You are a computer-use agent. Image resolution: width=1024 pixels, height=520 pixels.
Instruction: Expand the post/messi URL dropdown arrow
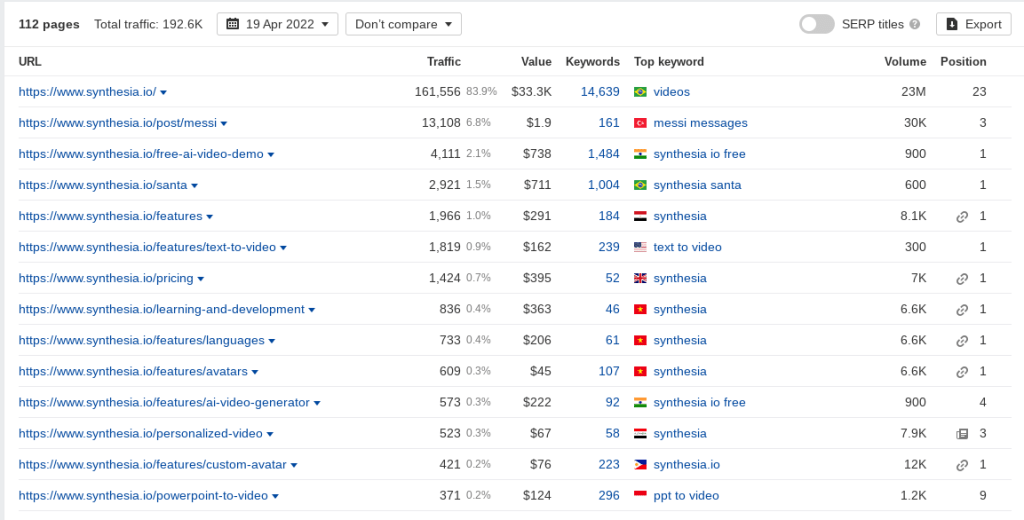pyautogui.click(x=223, y=123)
